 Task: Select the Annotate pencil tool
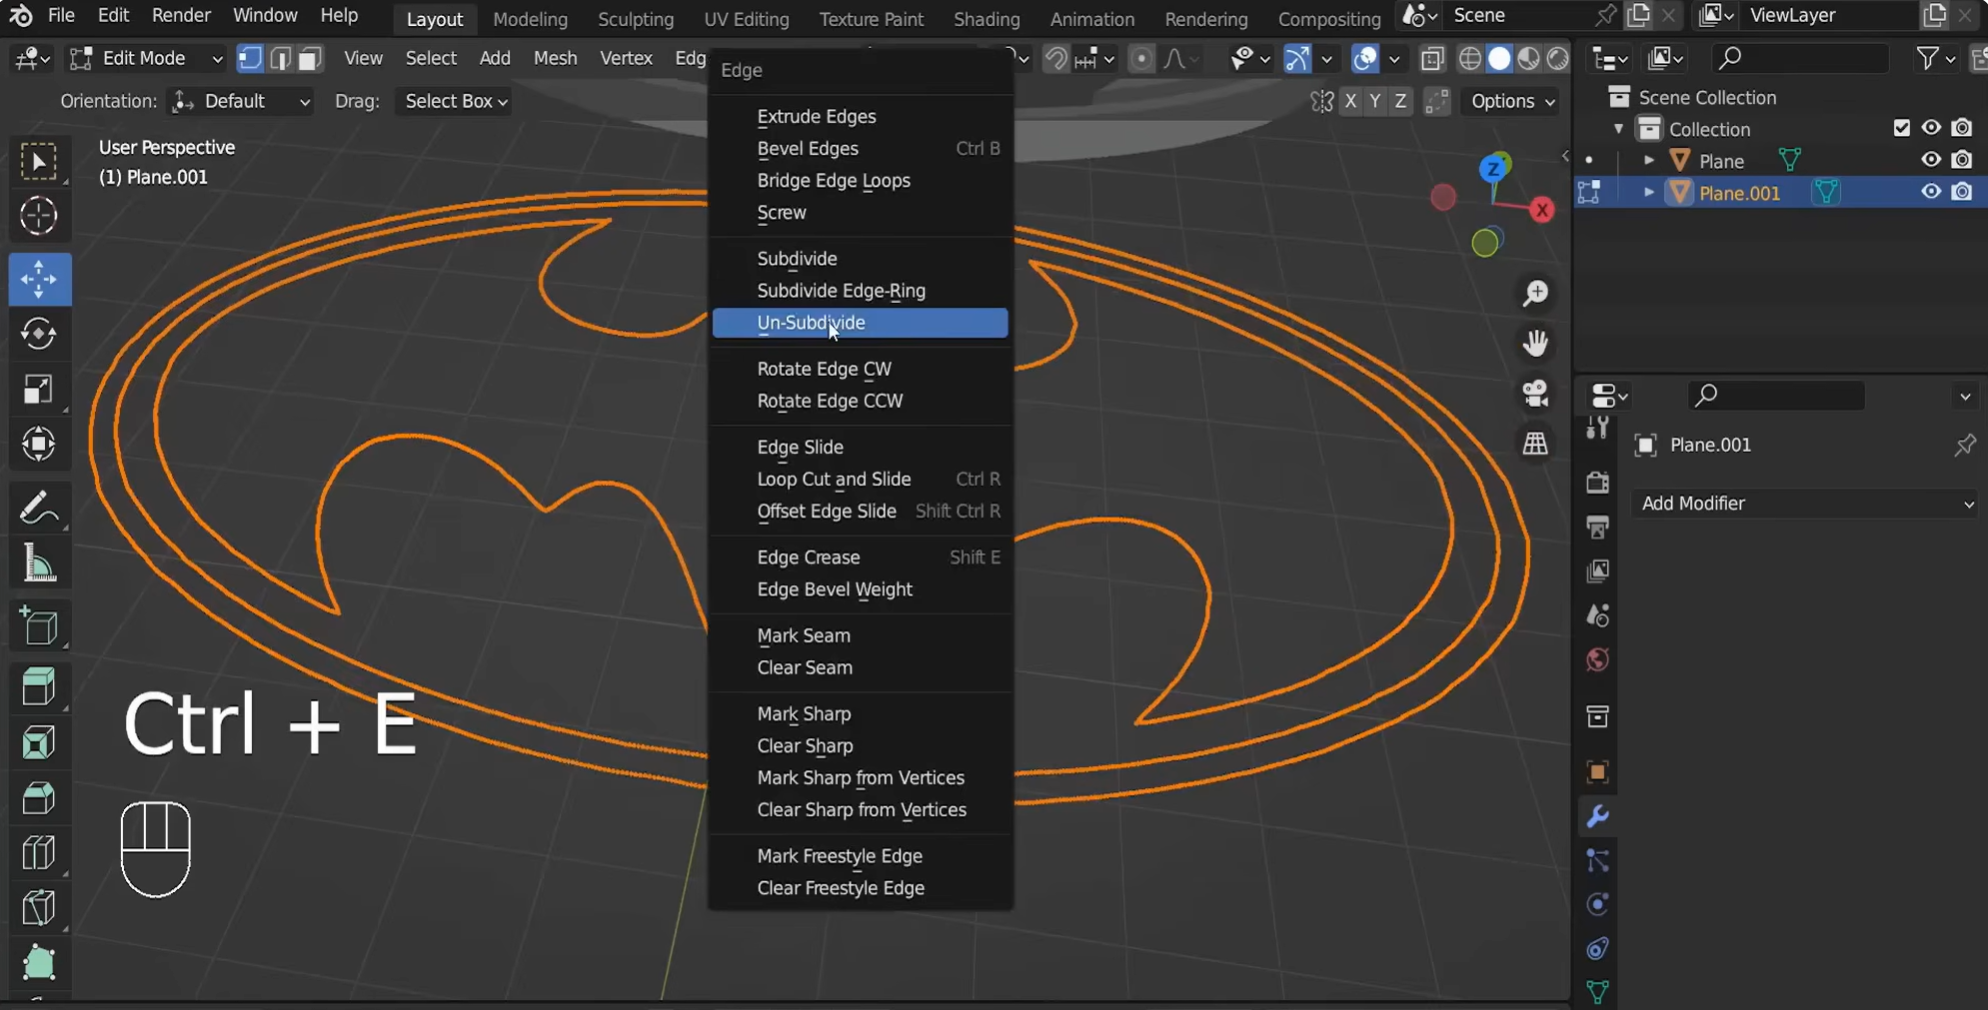point(39,508)
